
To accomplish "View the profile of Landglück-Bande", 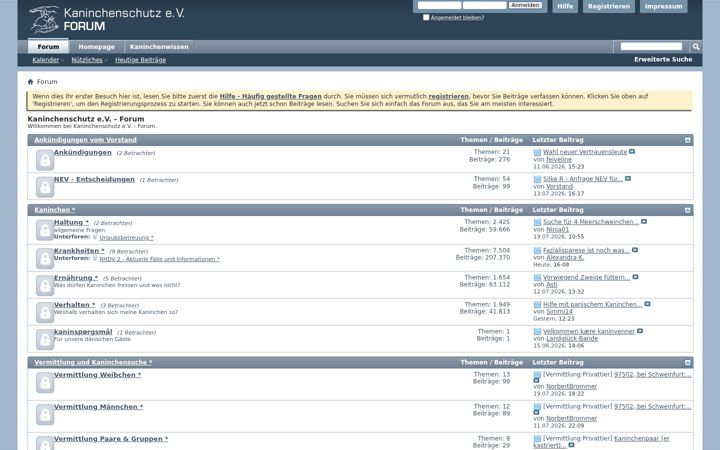I will (x=572, y=338).
